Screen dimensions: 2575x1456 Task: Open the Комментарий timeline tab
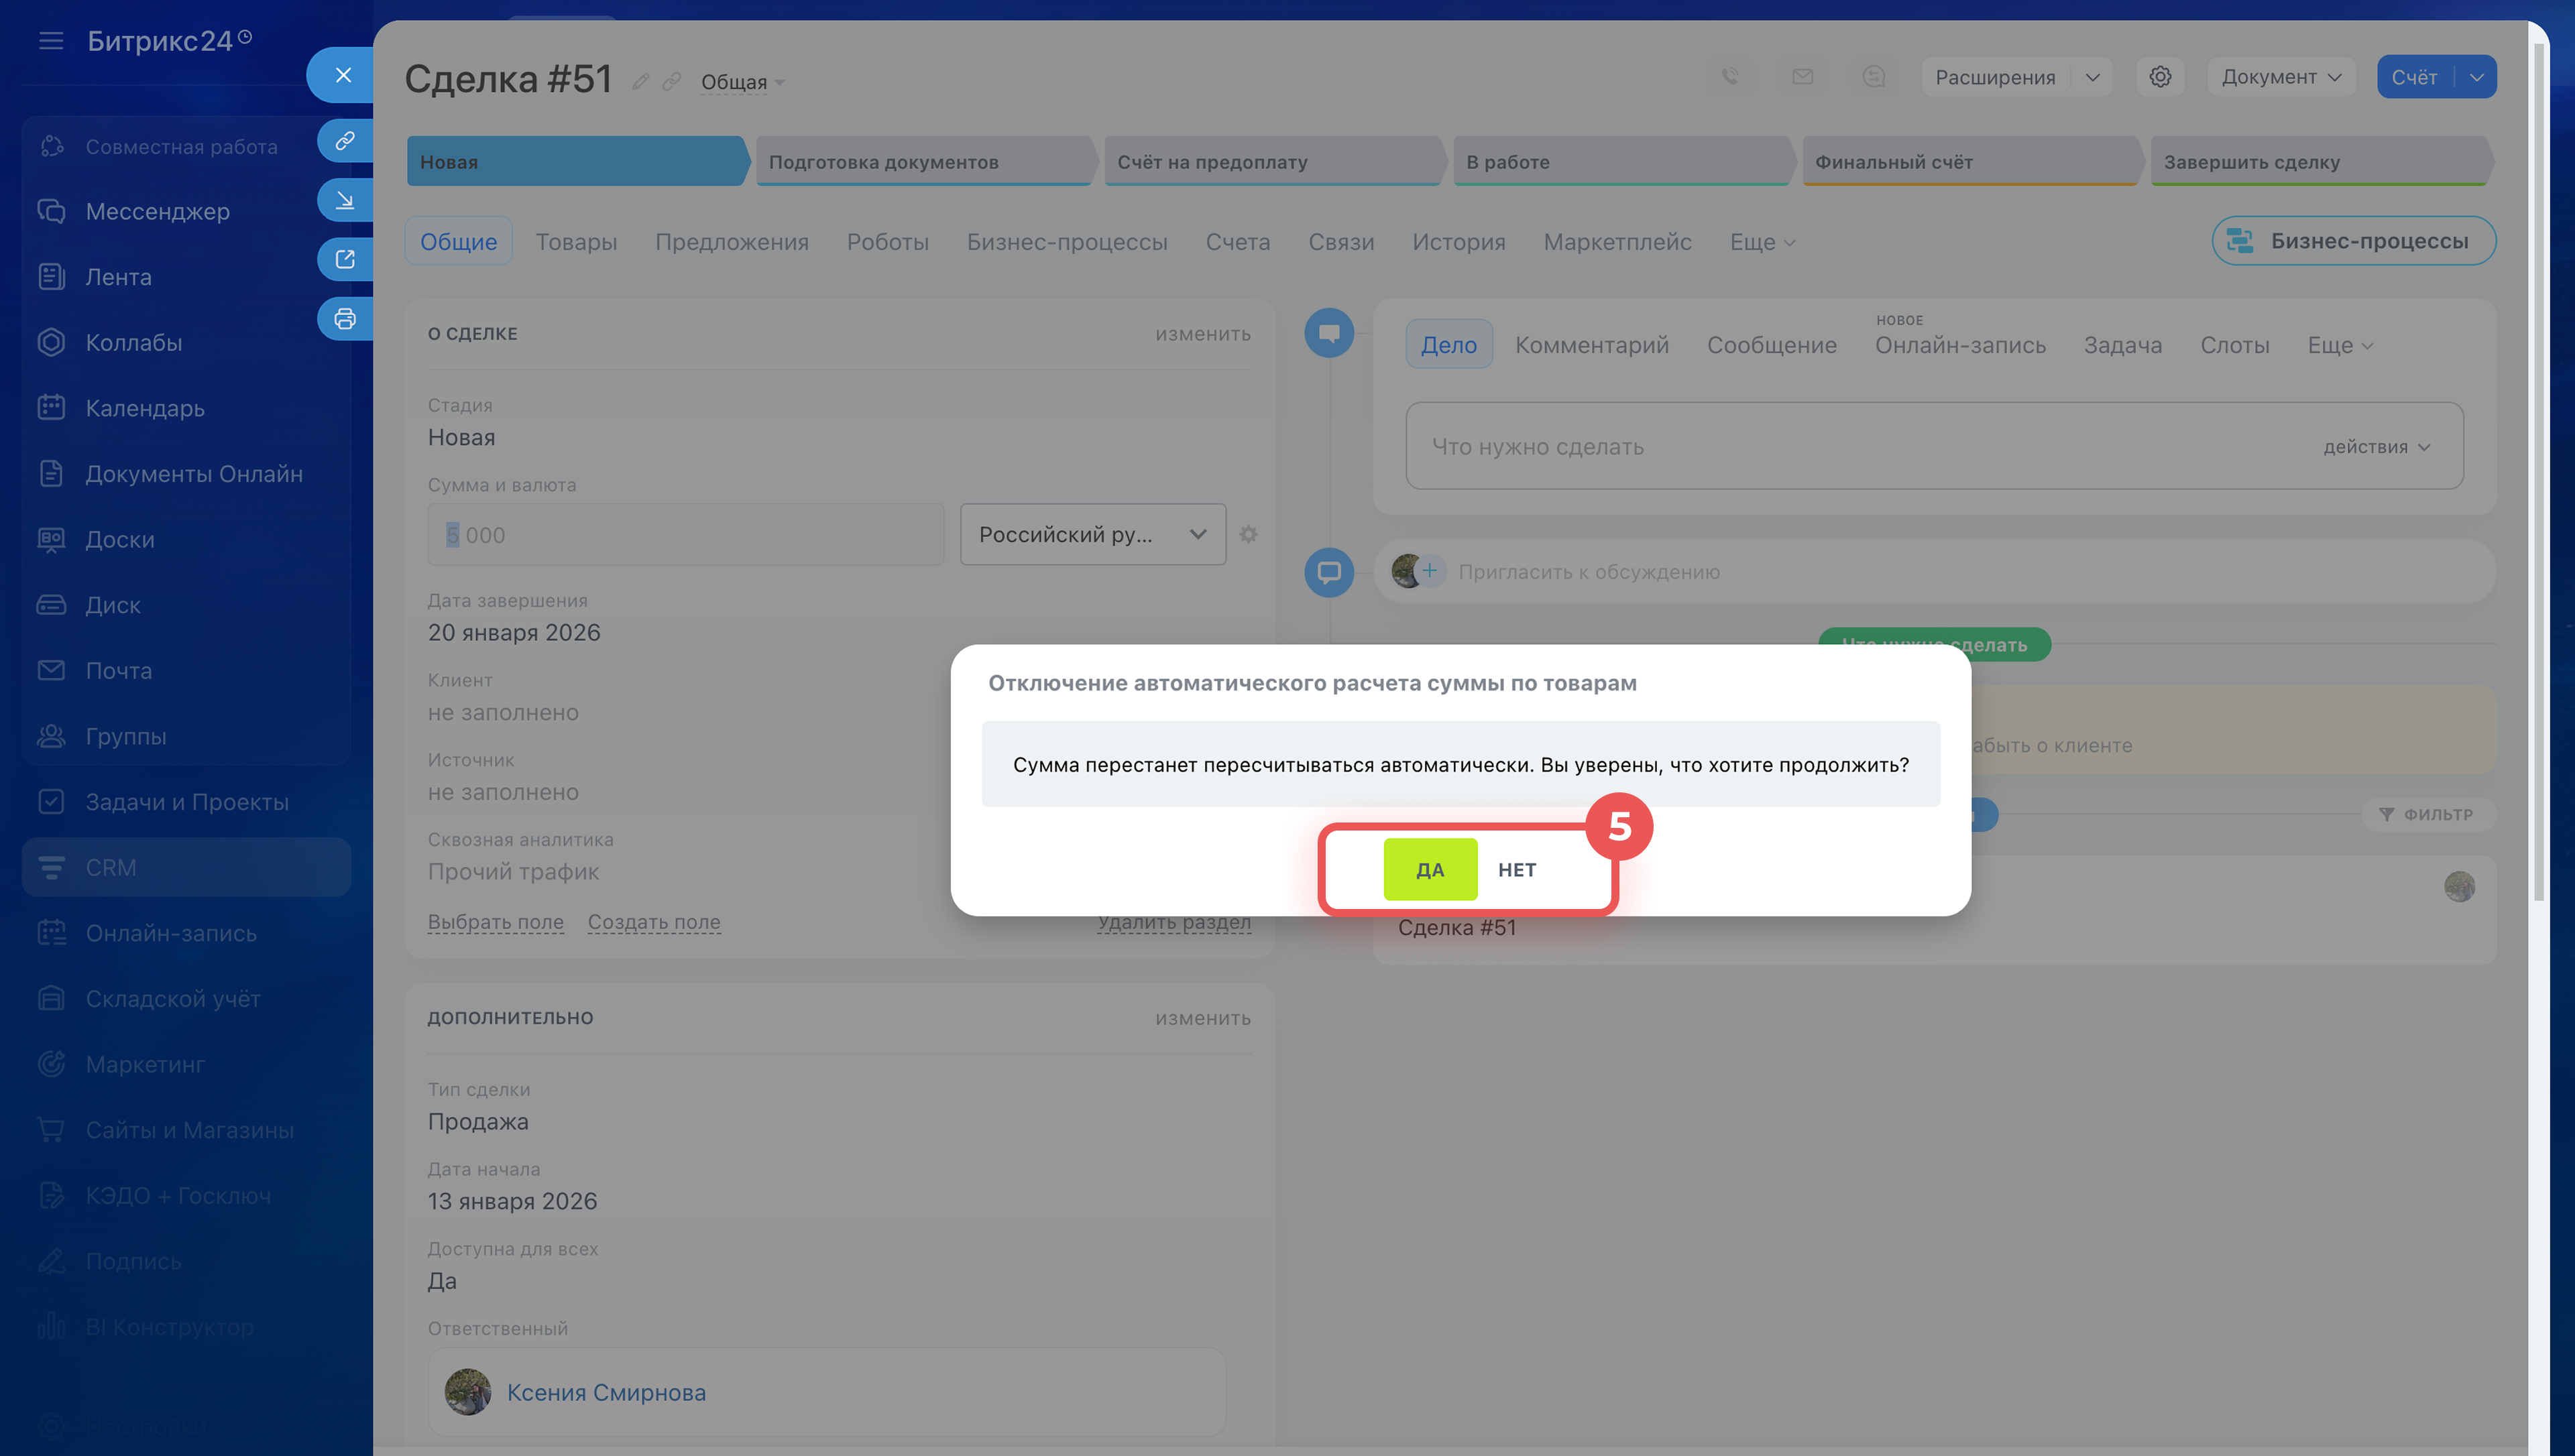[x=1591, y=345]
